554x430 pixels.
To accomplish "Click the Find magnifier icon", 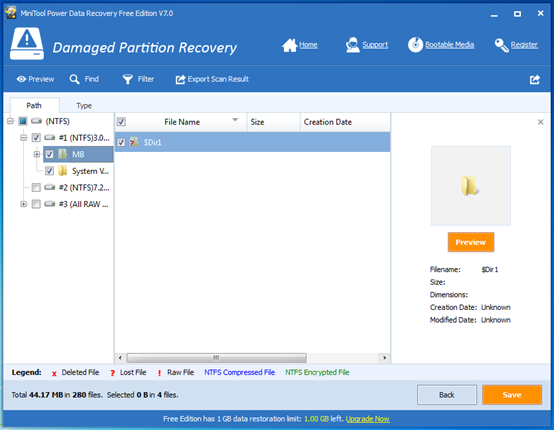I will (74, 79).
